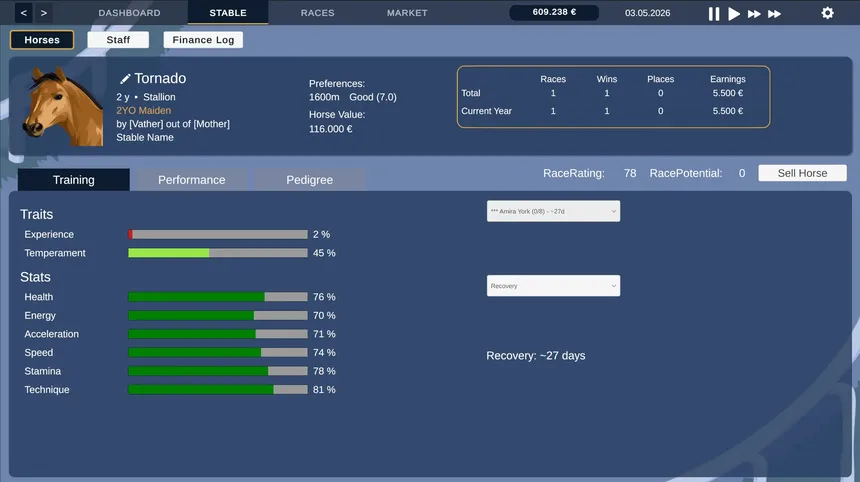This screenshot has width=860, height=482.
Task: Click the fast-forward icon beside the play button
Action: pyautogui.click(x=754, y=14)
